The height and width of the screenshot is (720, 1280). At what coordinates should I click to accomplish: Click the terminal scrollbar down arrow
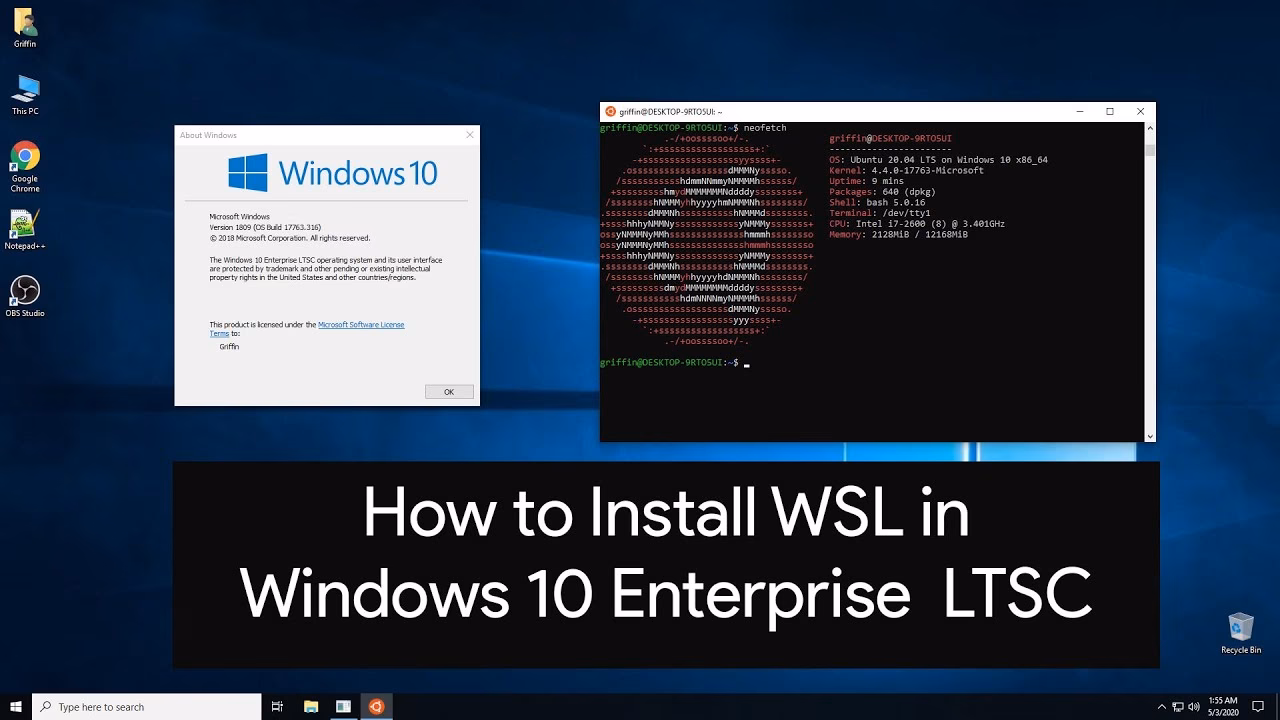coord(1150,436)
